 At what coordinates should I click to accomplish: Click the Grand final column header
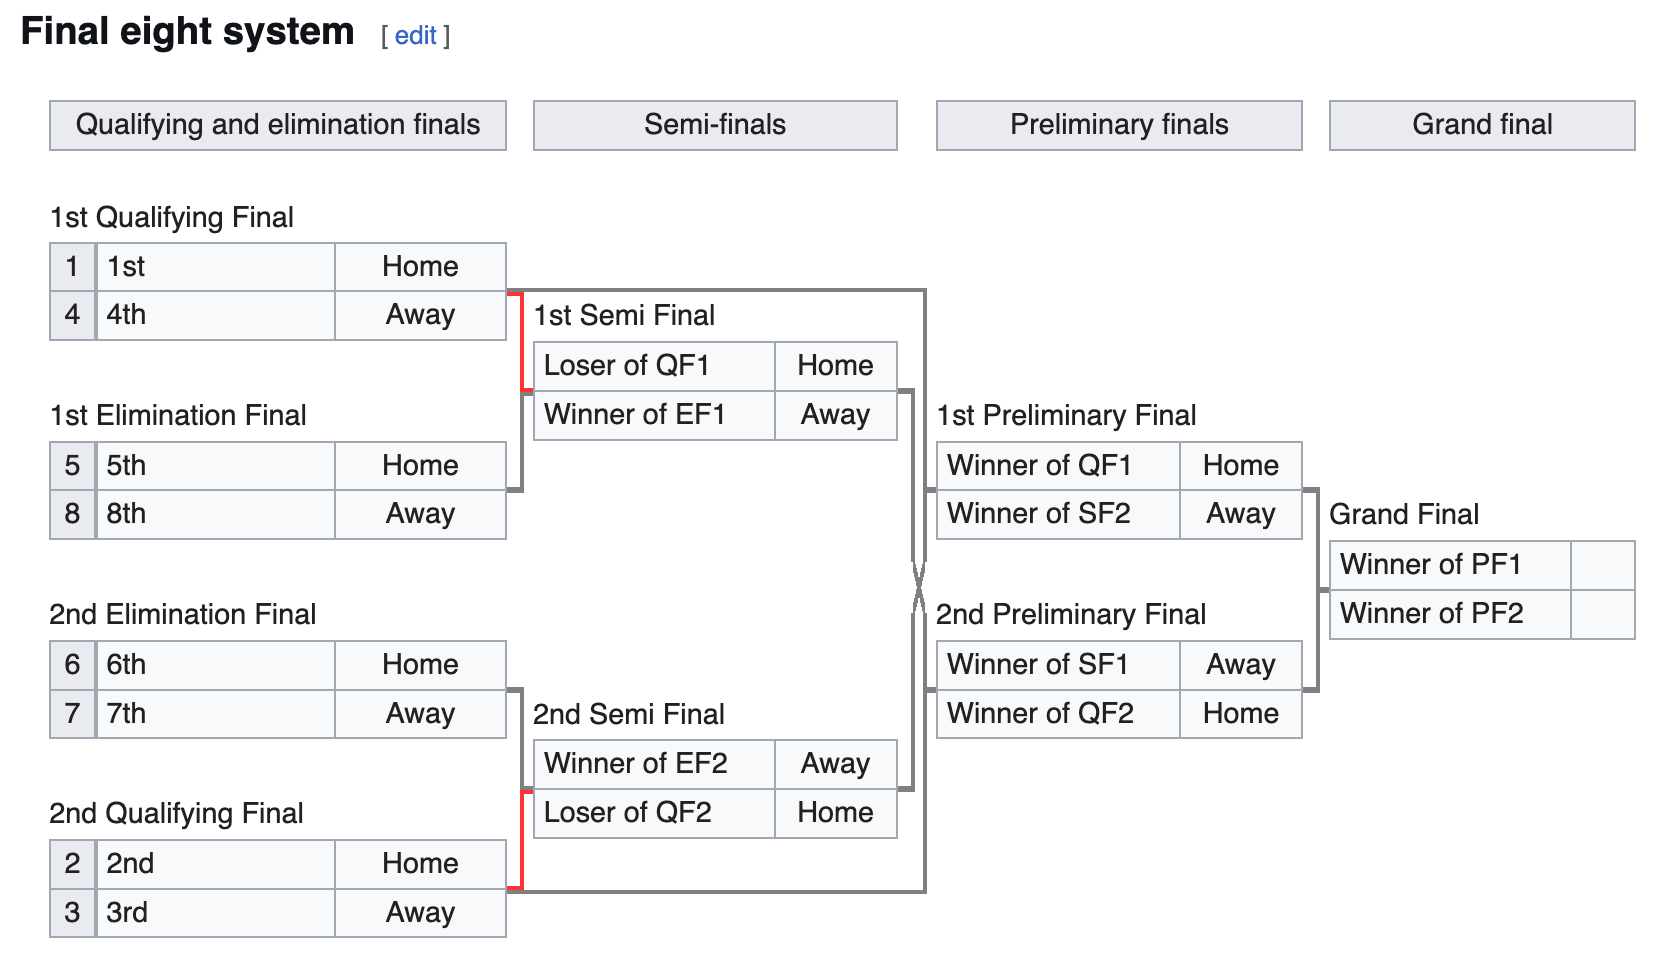(1482, 125)
